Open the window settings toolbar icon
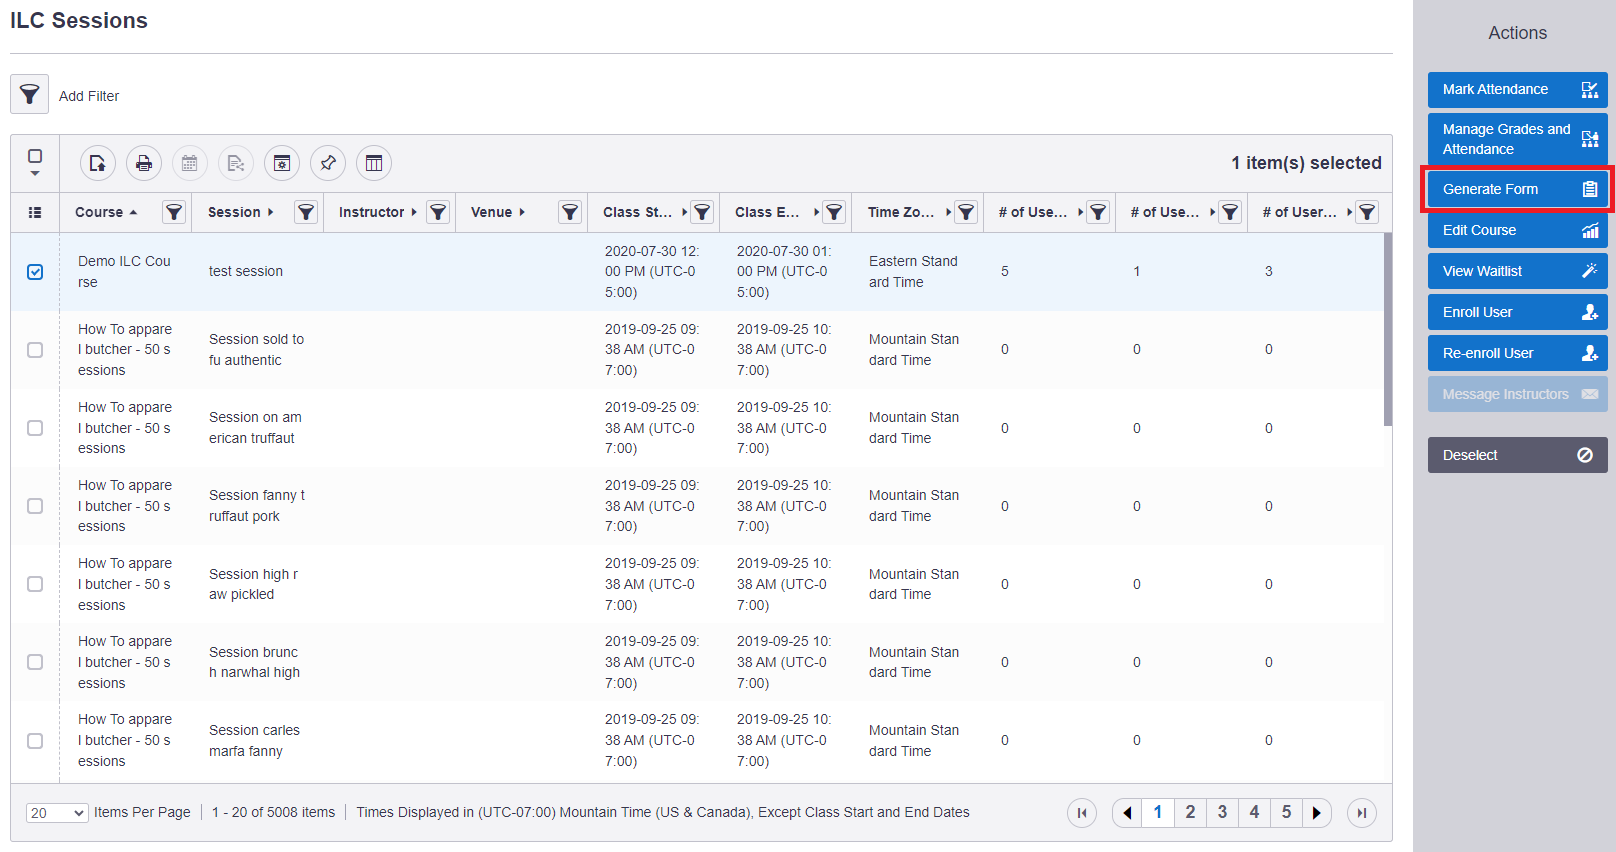This screenshot has width=1616, height=852. (x=282, y=163)
